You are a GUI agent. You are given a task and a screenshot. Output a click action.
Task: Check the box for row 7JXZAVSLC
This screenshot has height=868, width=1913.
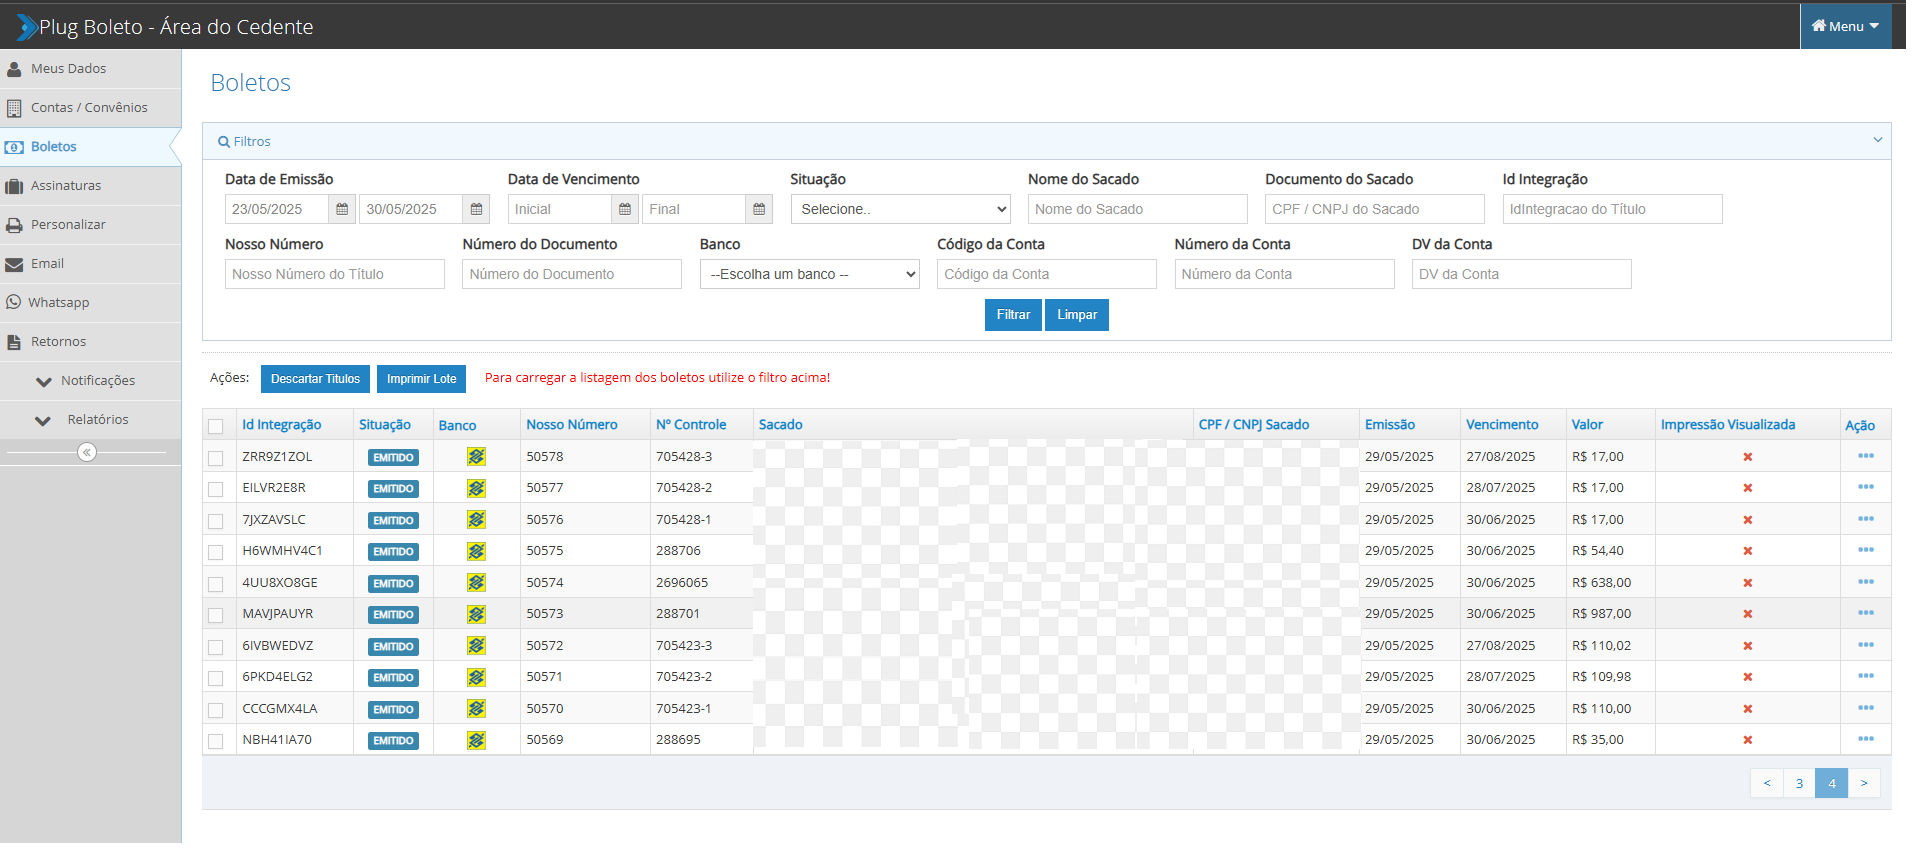click(x=216, y=521)
